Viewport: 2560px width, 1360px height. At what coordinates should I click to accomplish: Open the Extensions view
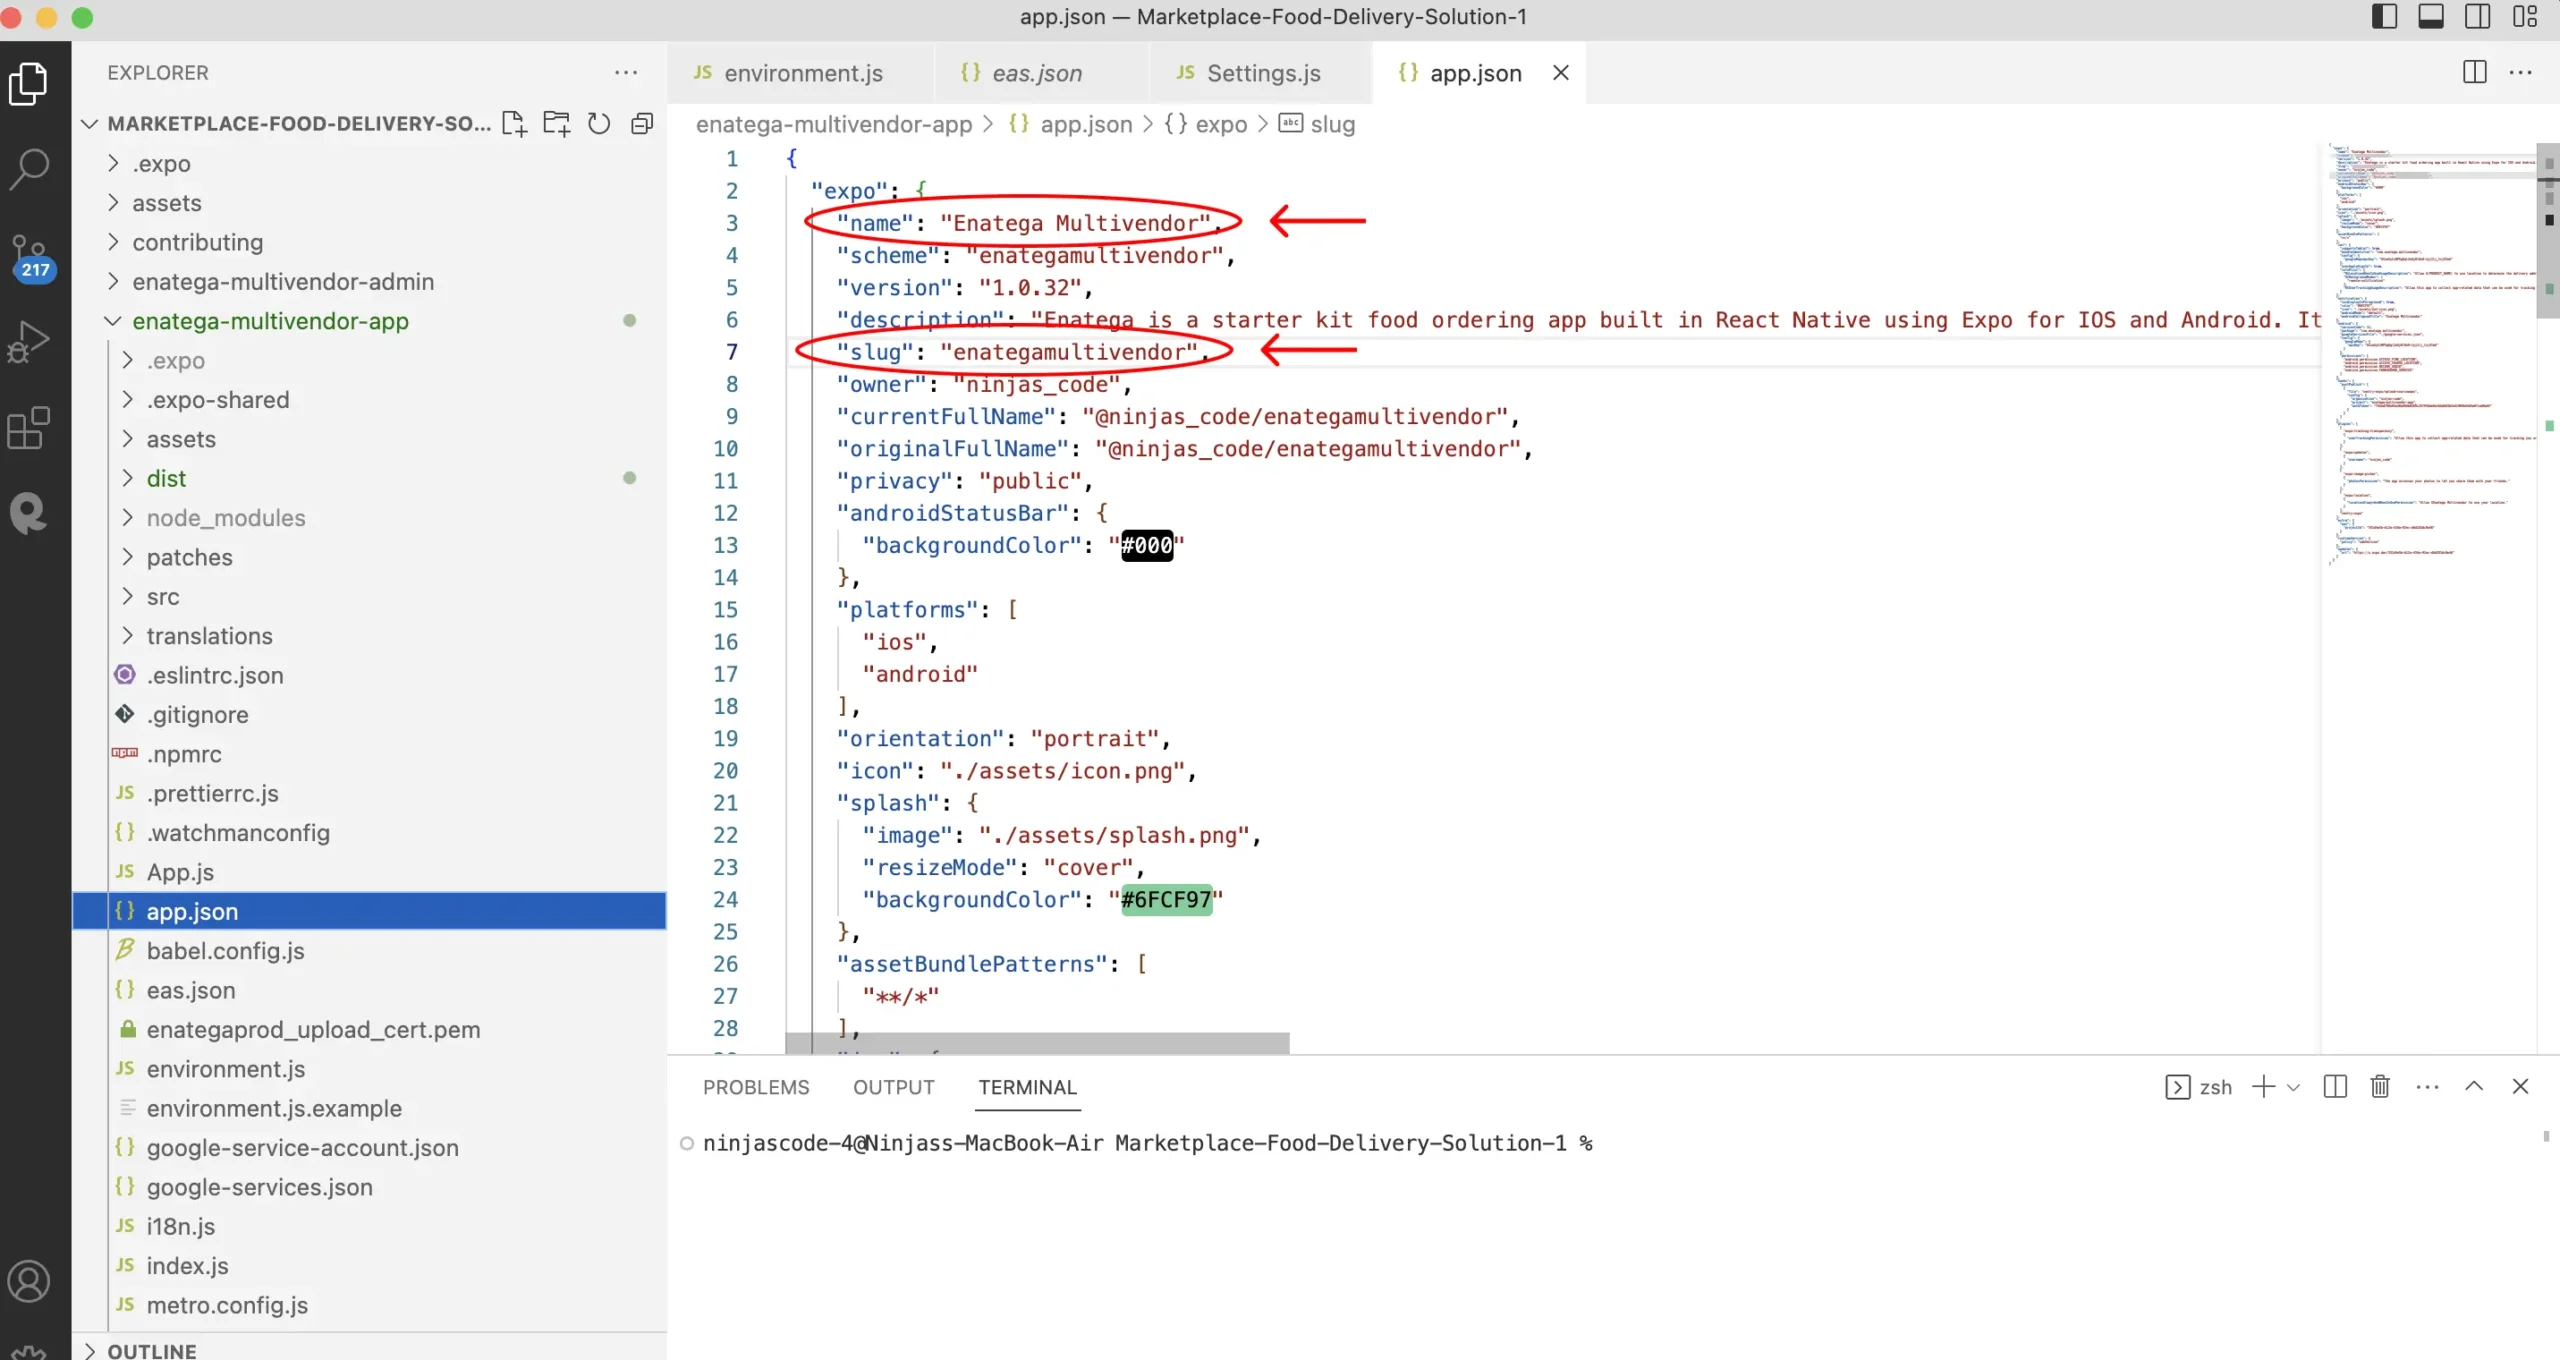[30, 428]
